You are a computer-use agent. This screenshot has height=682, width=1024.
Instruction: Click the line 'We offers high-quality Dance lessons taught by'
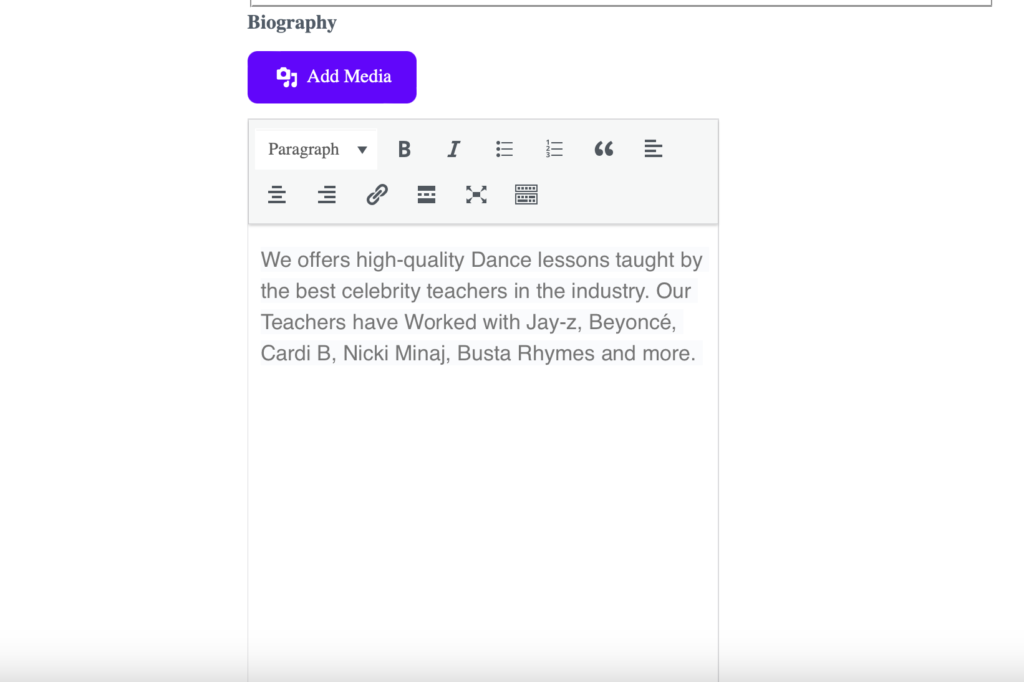[481, 260]
